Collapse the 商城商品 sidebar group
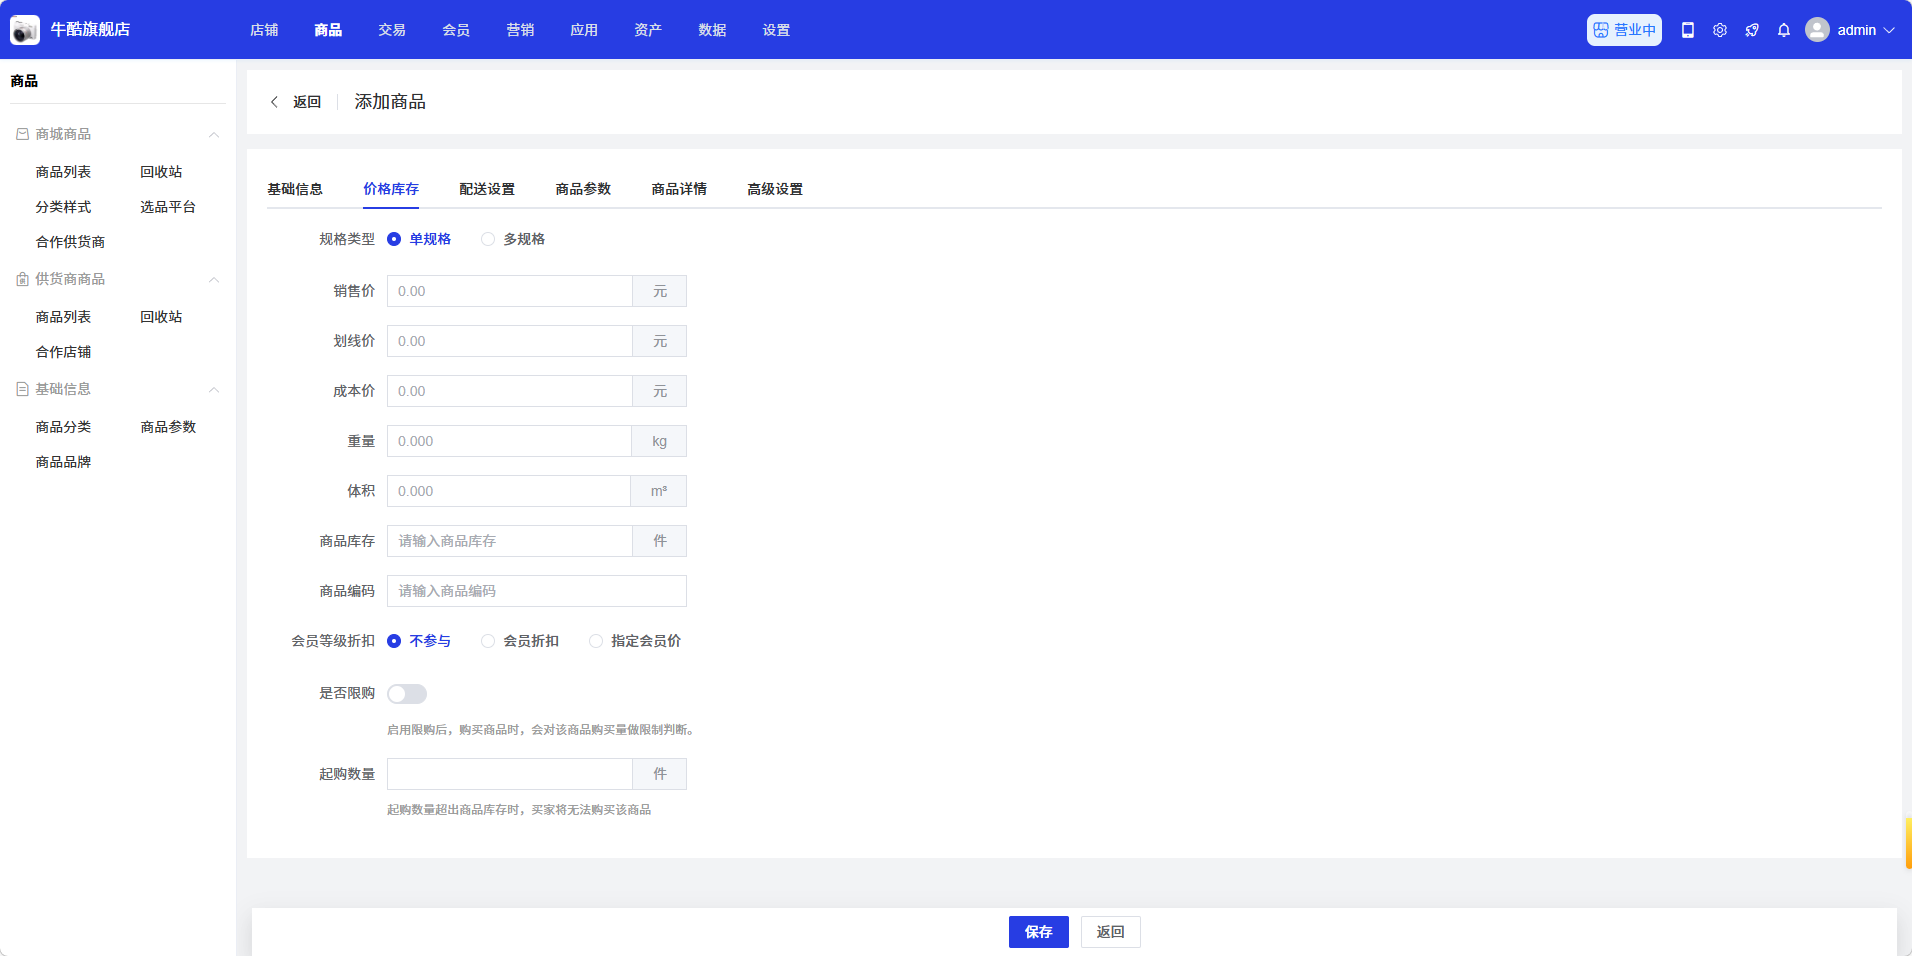Image resolution: width=1912 pixels, height=956 pixels. 213,135
